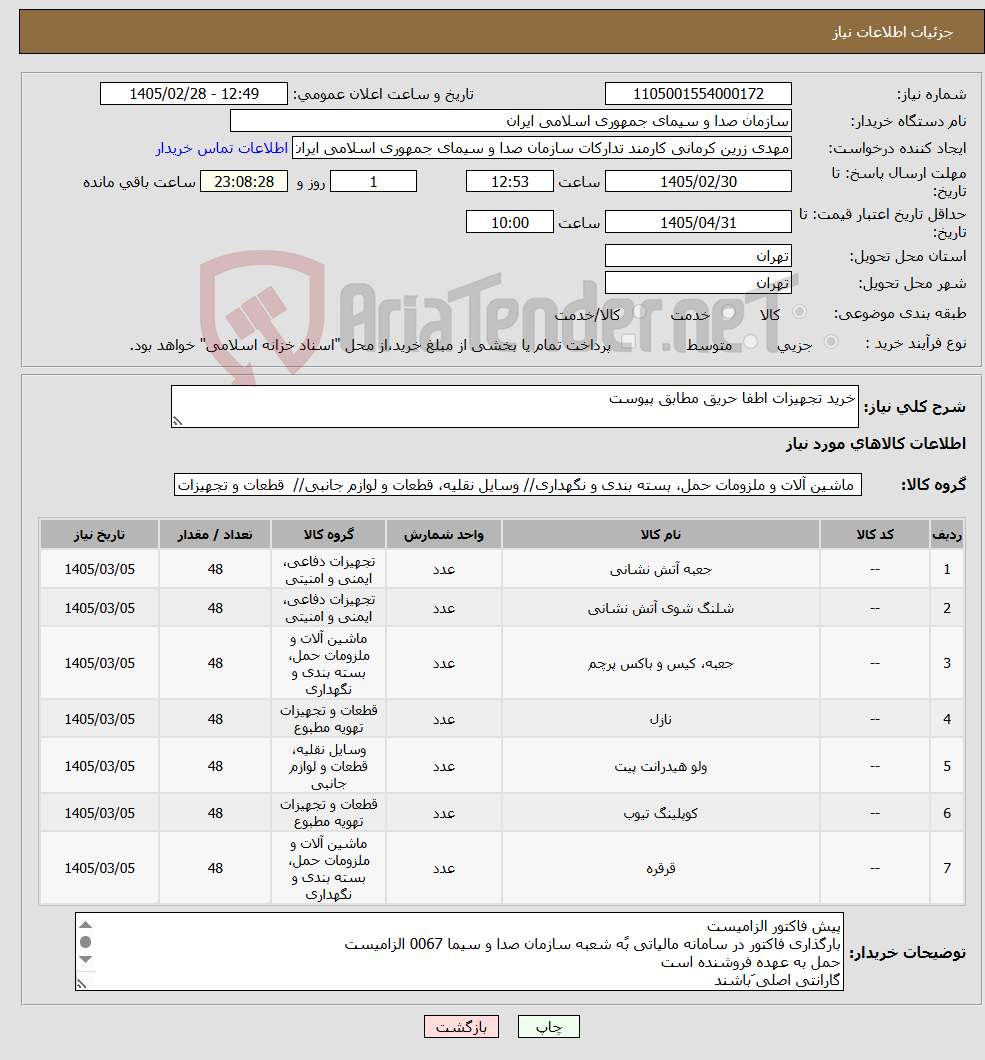Click goods group cell in the قرقره row

(329, 868)
